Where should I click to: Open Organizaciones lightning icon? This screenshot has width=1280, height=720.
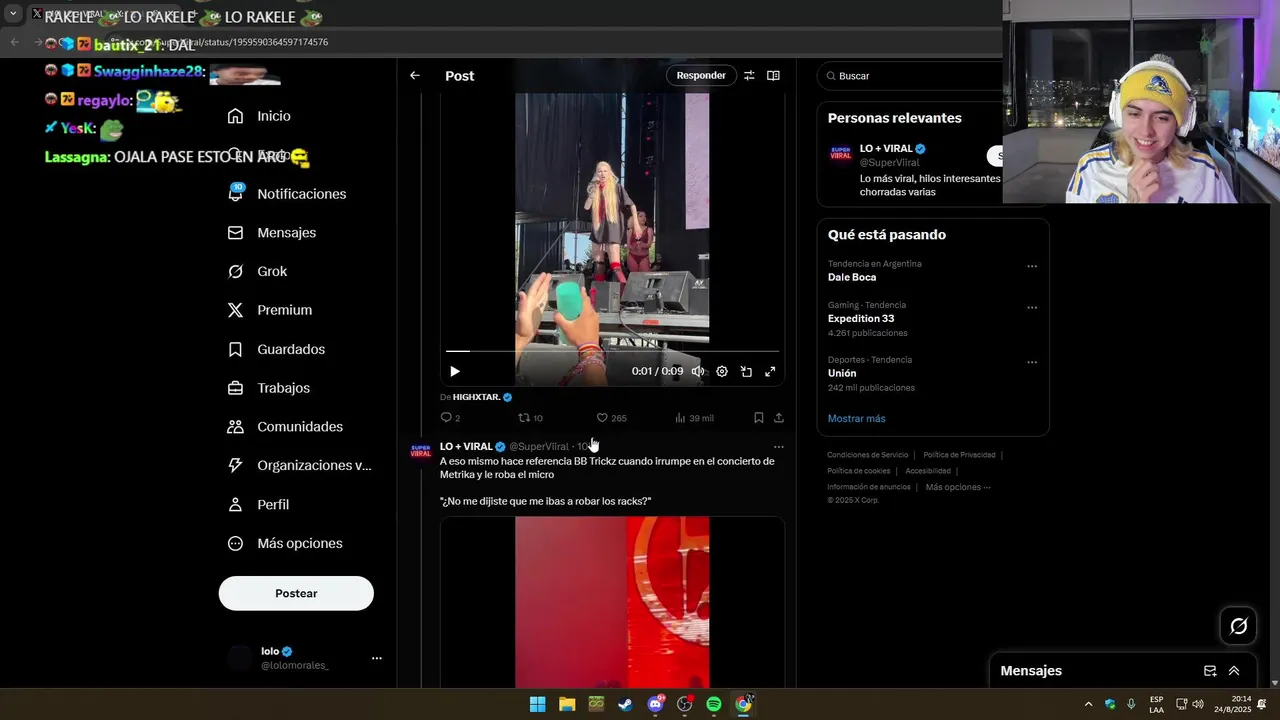click(x=235, y=465)
